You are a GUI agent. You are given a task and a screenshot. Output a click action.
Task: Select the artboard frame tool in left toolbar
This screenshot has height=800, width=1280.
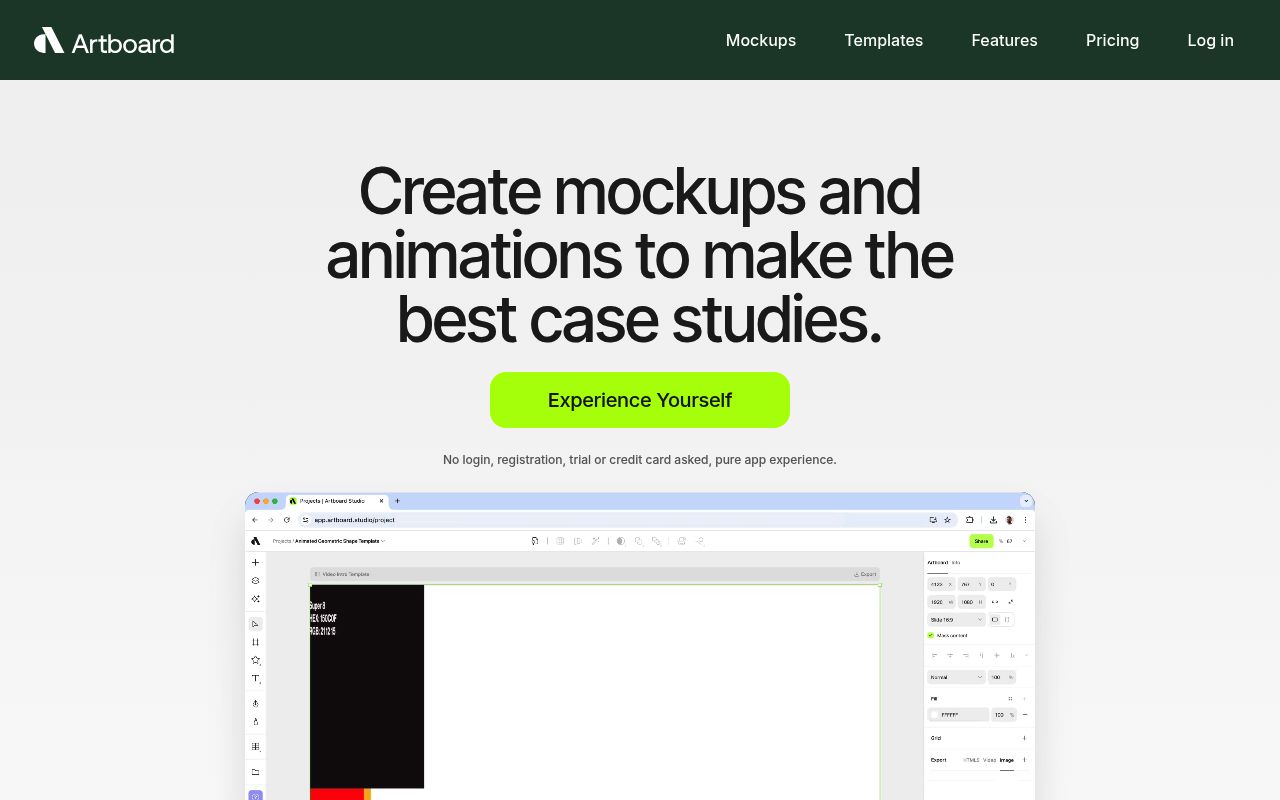point(255,642)
